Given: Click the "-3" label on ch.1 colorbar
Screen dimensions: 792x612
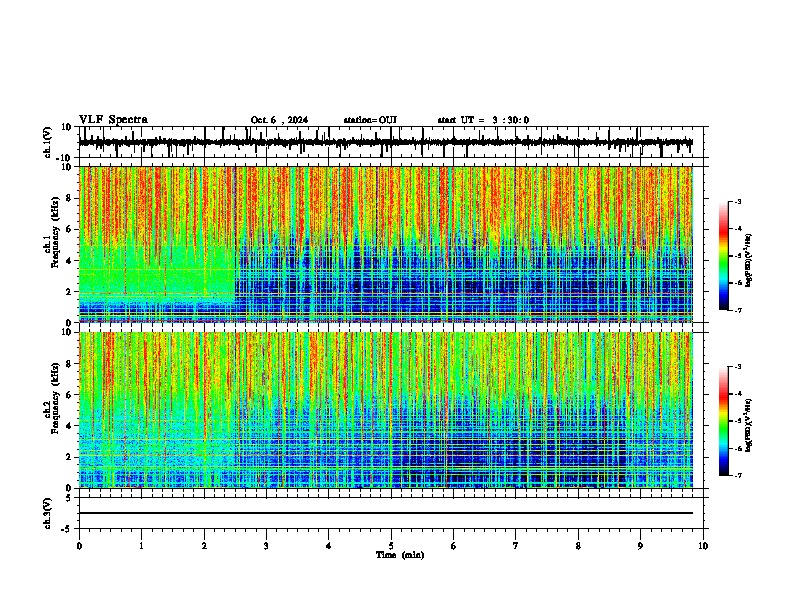Looking at the screenshot, I should [738, 201].
